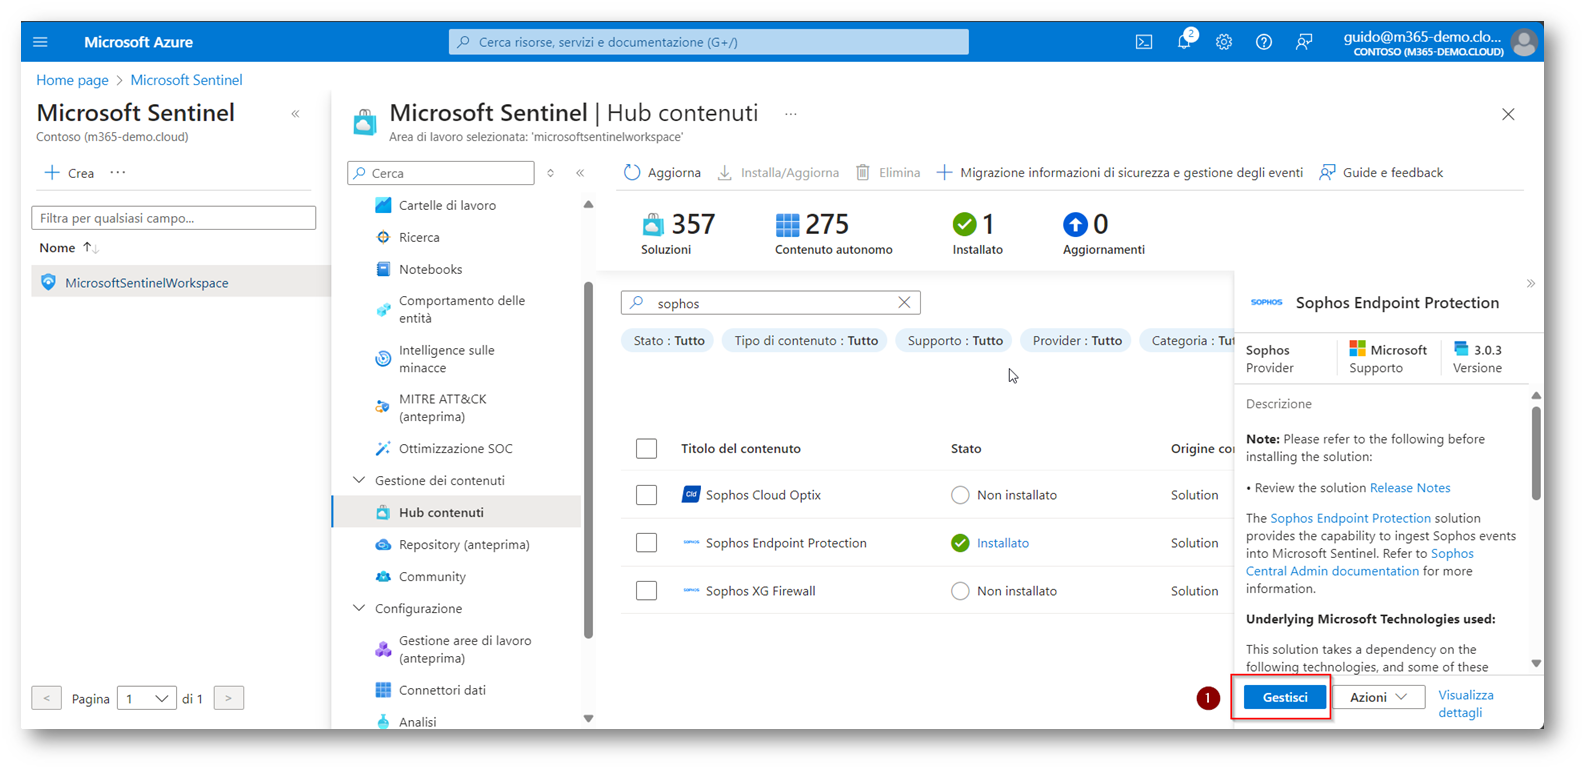Select all content with the header checkbox

click(x=647, y=448)
